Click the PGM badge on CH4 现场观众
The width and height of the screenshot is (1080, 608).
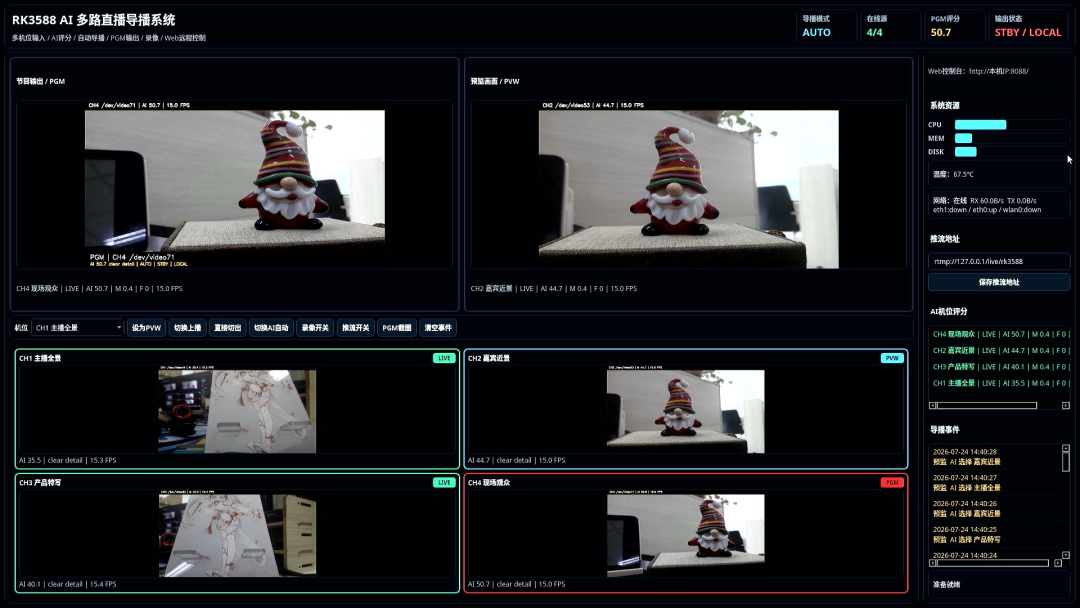click(892, 483)
